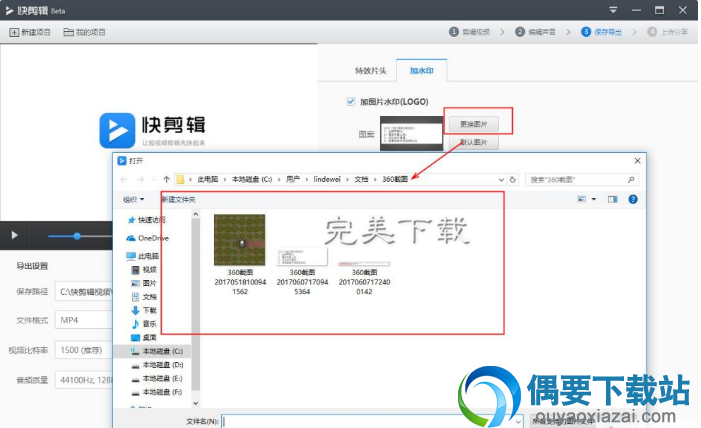701x428 pixels.
Task: Open the 文件格式 MP4 dropdown
Action: pyautogui.click(x=84, y=320)
